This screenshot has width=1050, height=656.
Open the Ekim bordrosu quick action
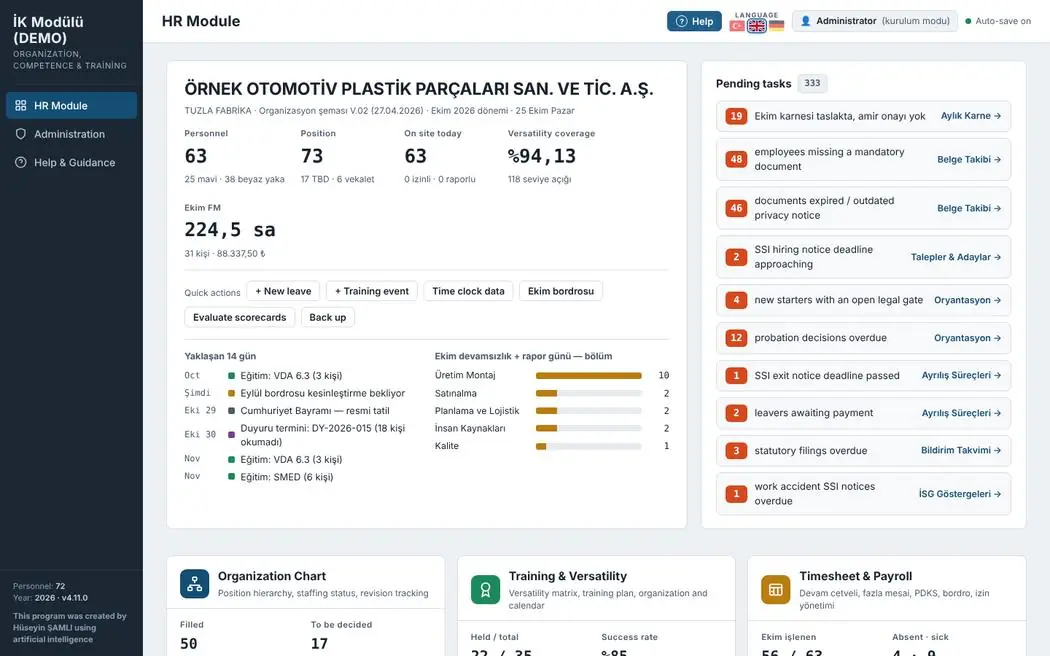560,291
